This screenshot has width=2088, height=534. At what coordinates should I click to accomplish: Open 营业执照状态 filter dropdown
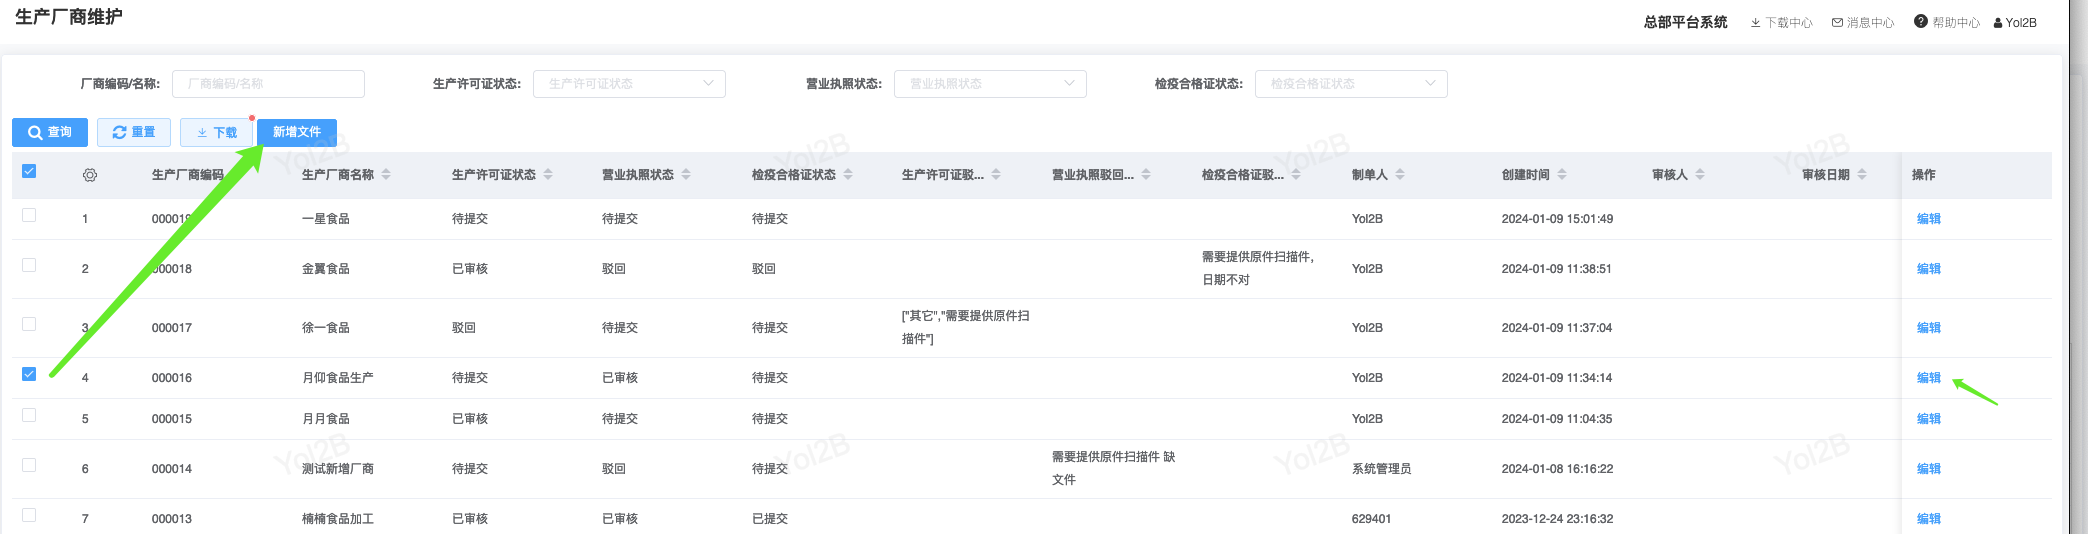click(990, 84)
